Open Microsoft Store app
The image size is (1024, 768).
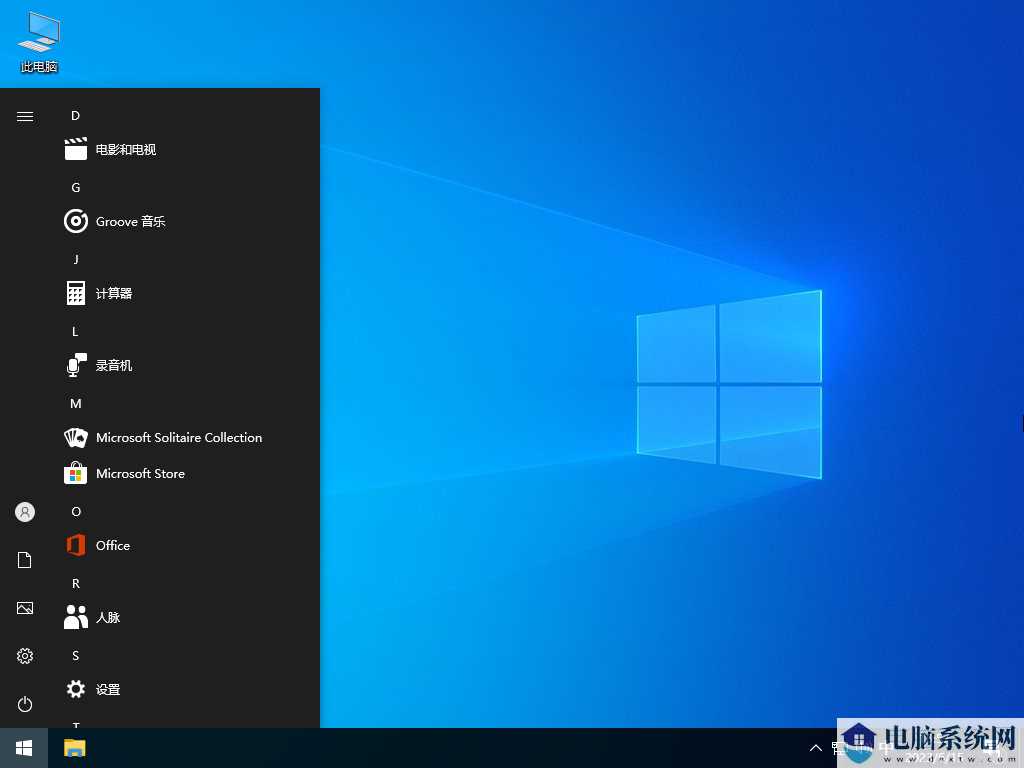click(x=190, y=473)
